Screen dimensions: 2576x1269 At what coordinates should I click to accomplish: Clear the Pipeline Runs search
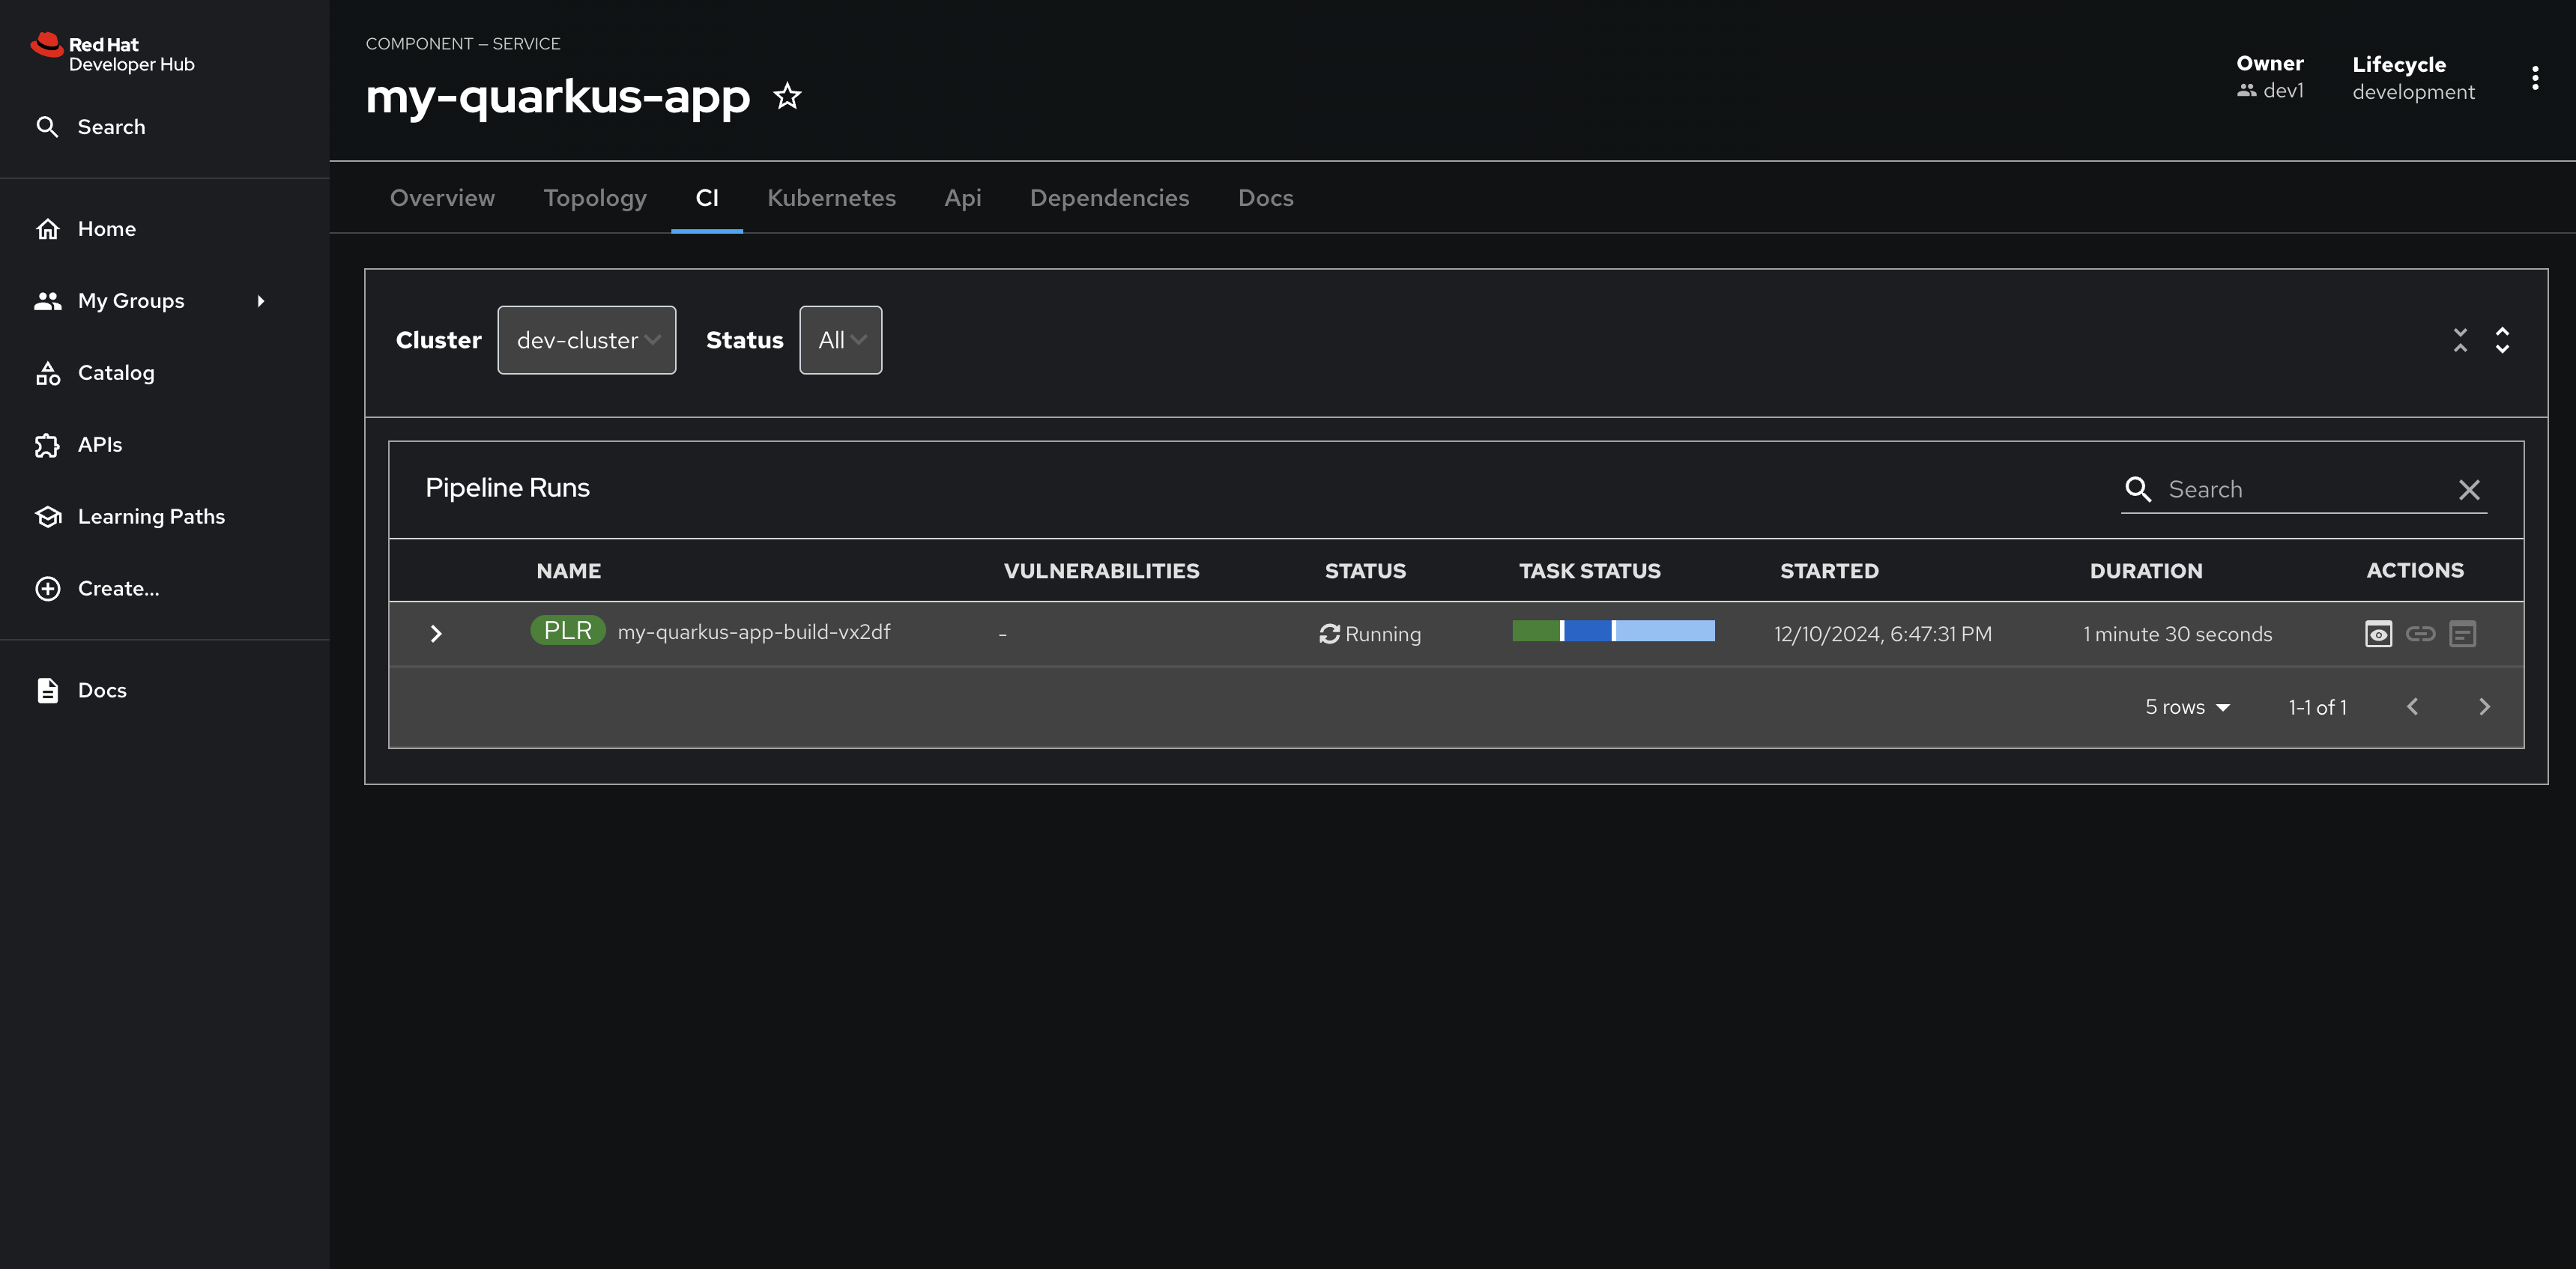click(2469, 490)
